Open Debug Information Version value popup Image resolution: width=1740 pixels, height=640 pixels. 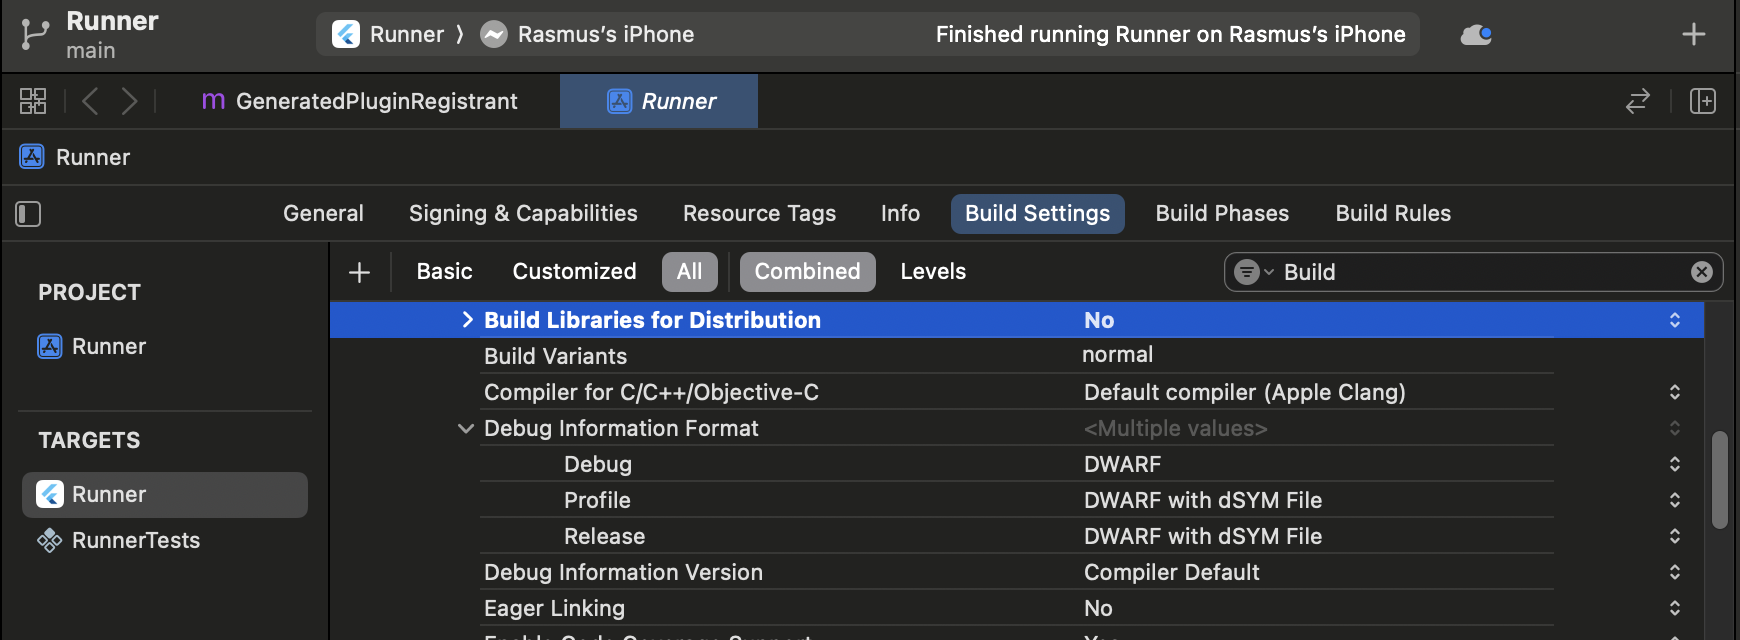pyautogui.click(x=1675, y=572)
